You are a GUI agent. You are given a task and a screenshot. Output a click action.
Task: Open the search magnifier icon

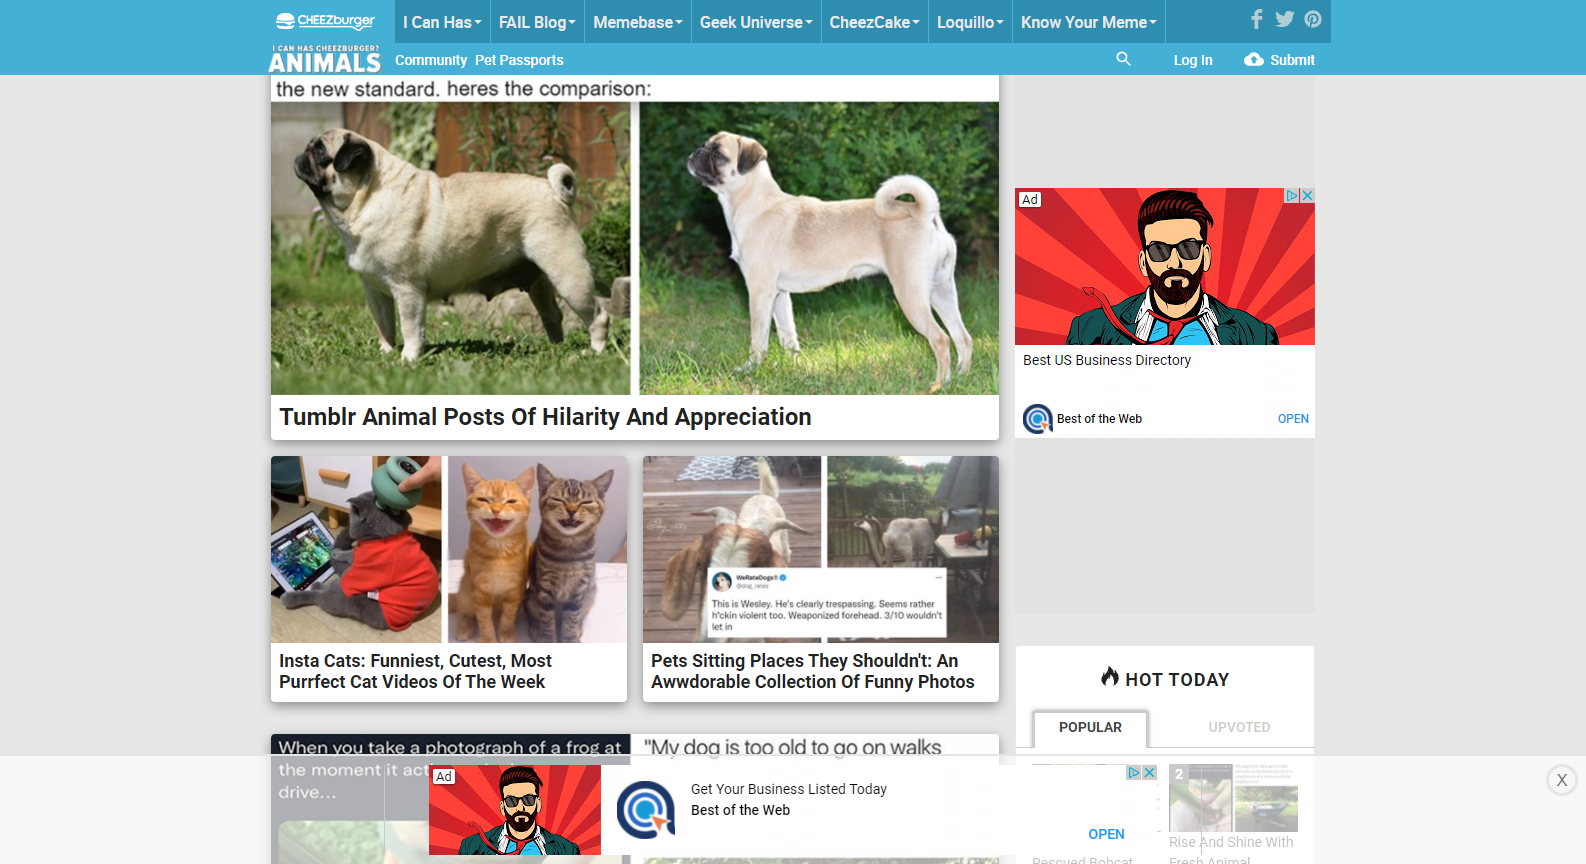(x=1123, y=59)
